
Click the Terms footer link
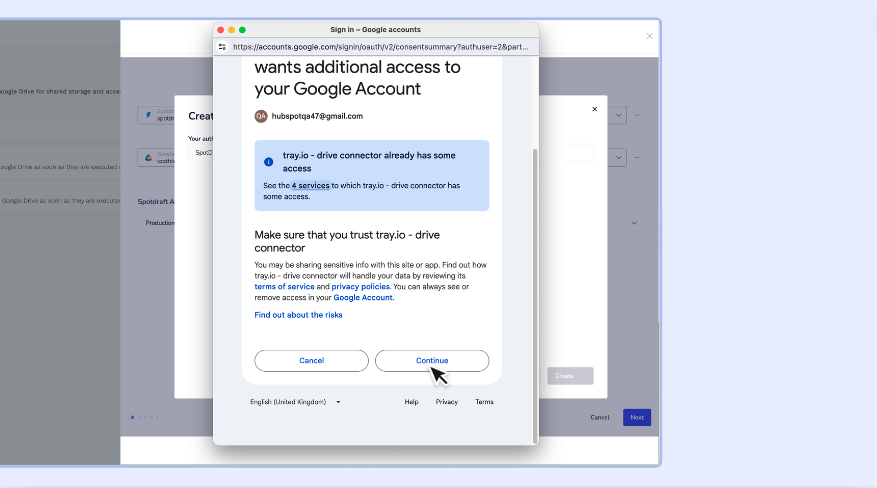[x=484, y=402]
